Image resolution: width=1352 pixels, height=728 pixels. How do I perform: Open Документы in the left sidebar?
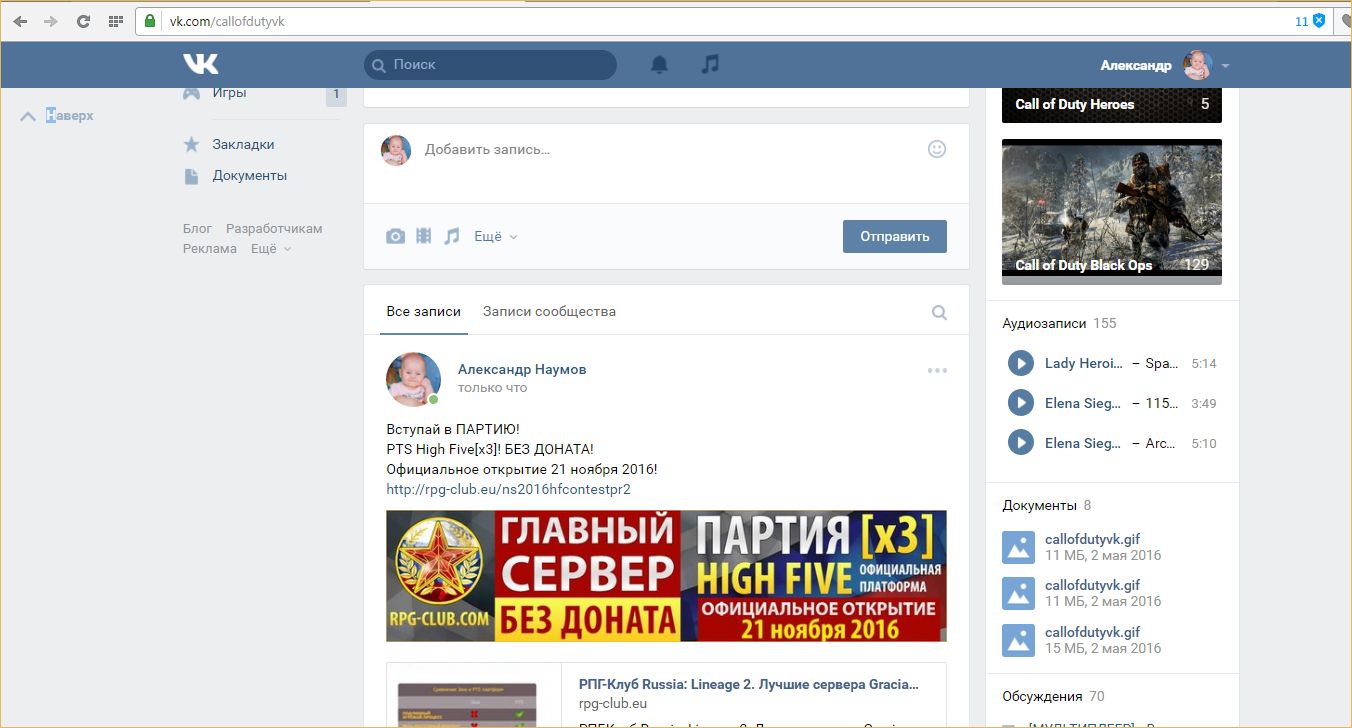point(249,175)
